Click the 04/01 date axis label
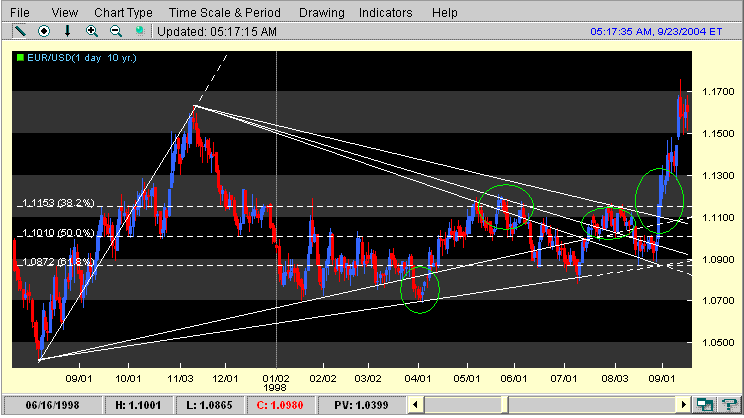 click(418, 379)
